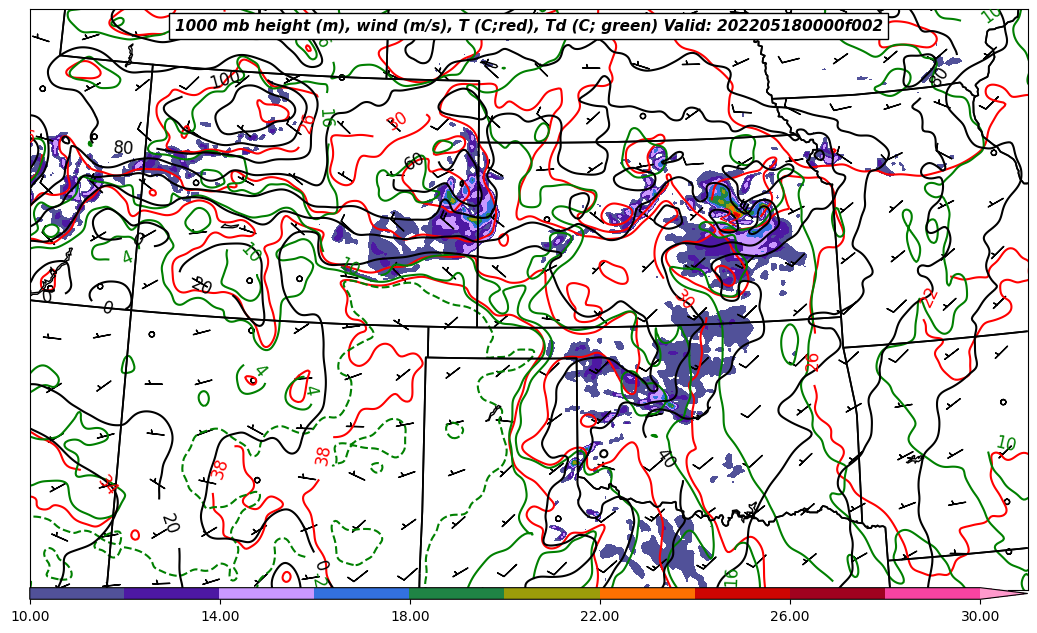Click the 18.00 colorbar tick label
Viewport: 1037px width, 633px height.
(410, 616)
